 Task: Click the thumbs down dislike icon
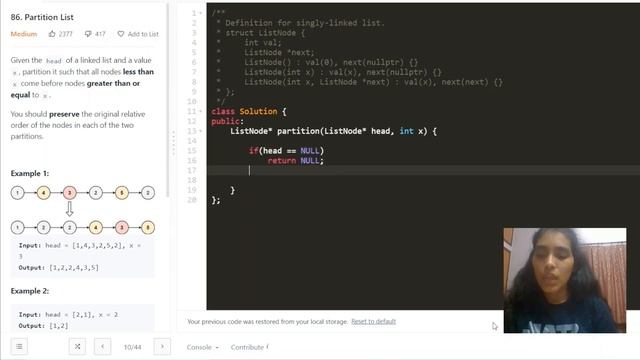pyautogui.click(x=88, y=34)
